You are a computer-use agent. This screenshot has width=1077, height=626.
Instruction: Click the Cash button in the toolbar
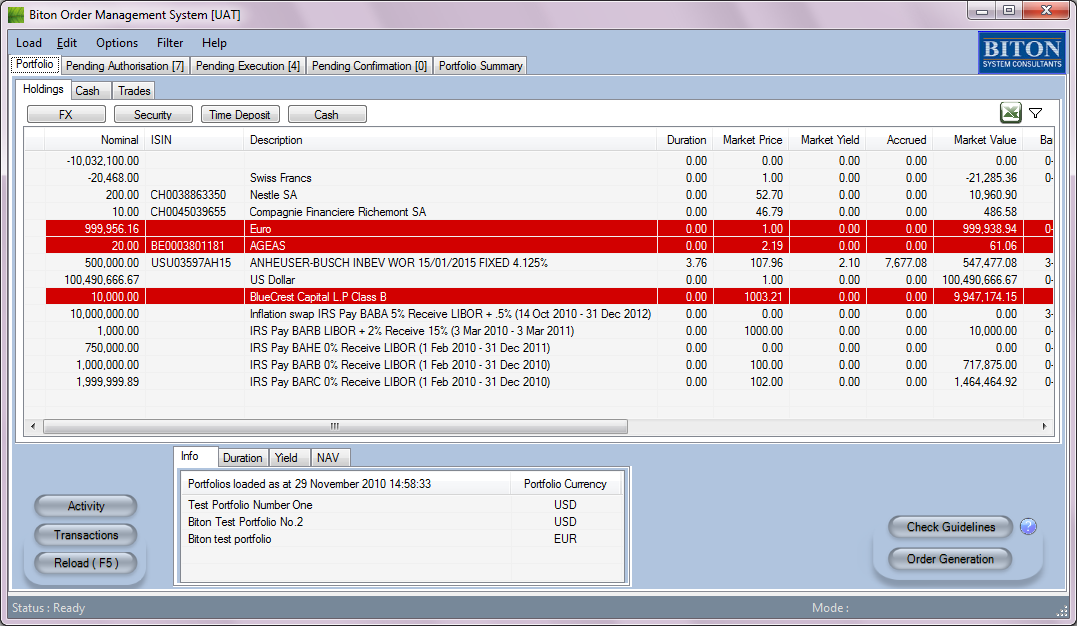point(327,115)
